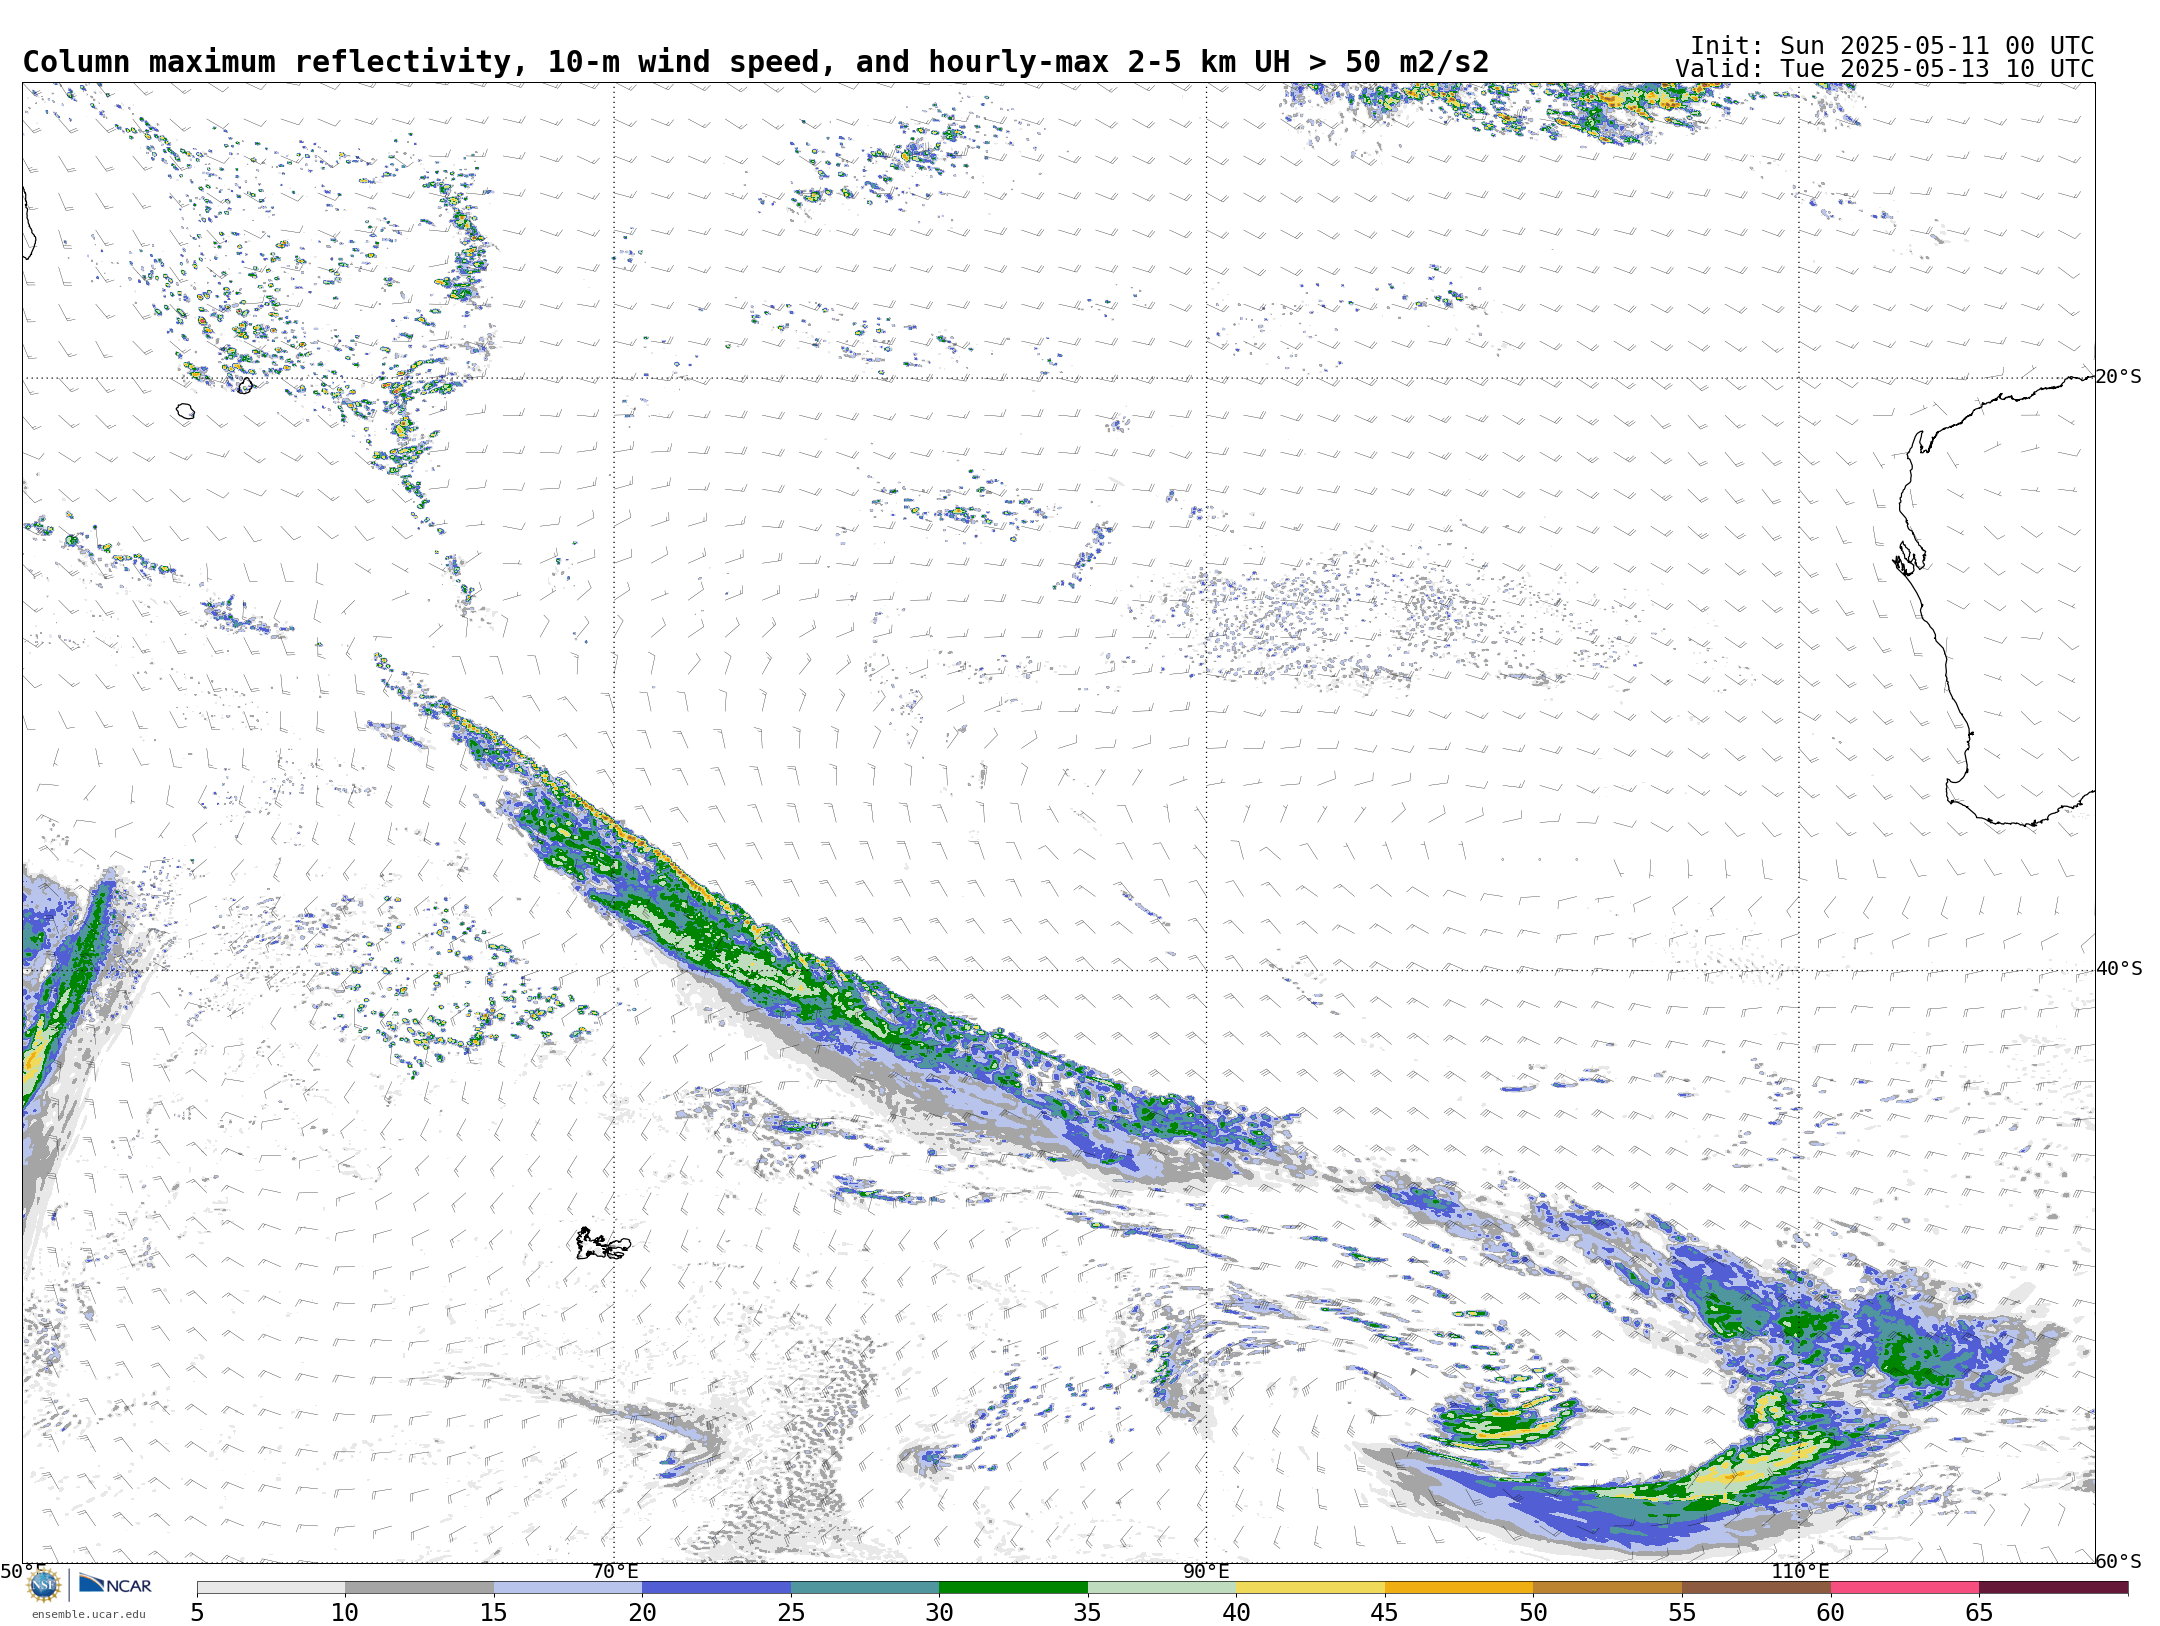The width and height of the screenshot is (2160, 1626).
Task: Select the blue 20 dBZ color swatch
Action: pos(716,1587)
